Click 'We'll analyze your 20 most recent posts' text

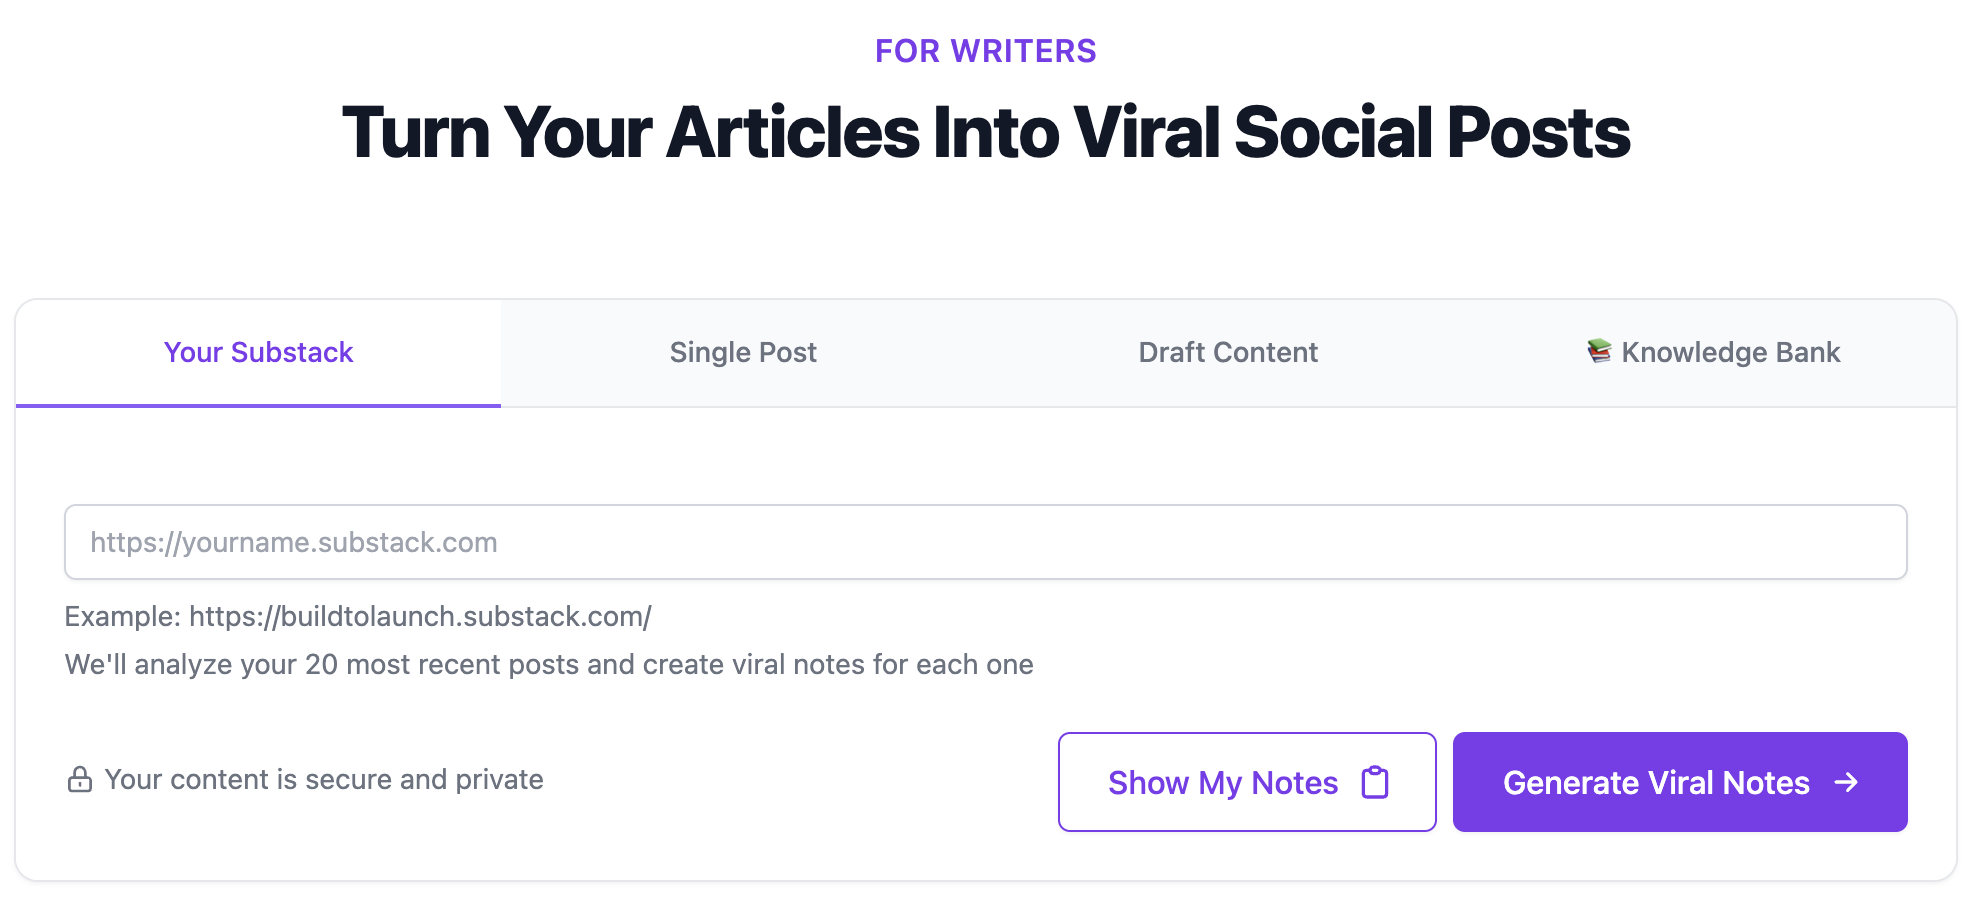[549, 664]
